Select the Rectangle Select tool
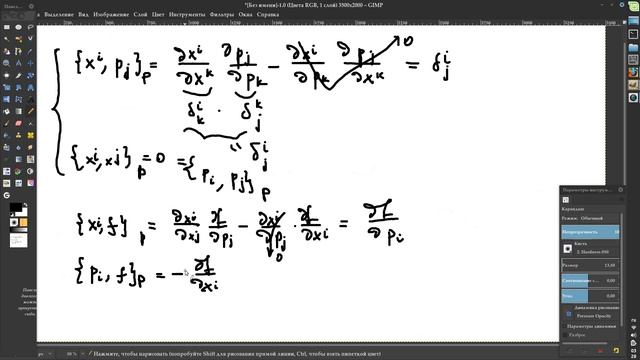The height and width of the screenshot is (360, 640). (x=7, y=27)
